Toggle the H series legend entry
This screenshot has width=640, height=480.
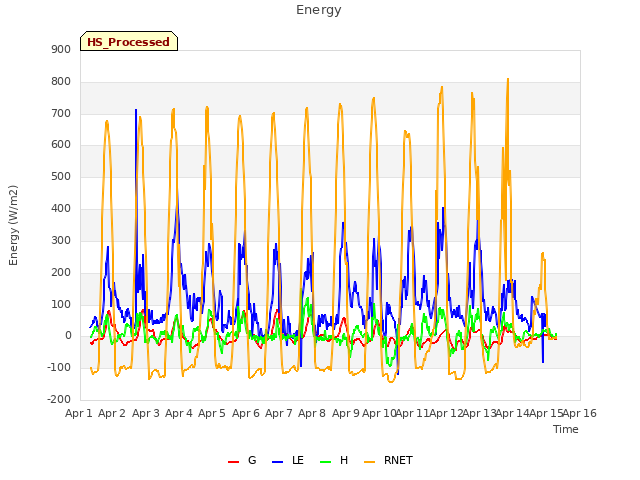[334, 460]
